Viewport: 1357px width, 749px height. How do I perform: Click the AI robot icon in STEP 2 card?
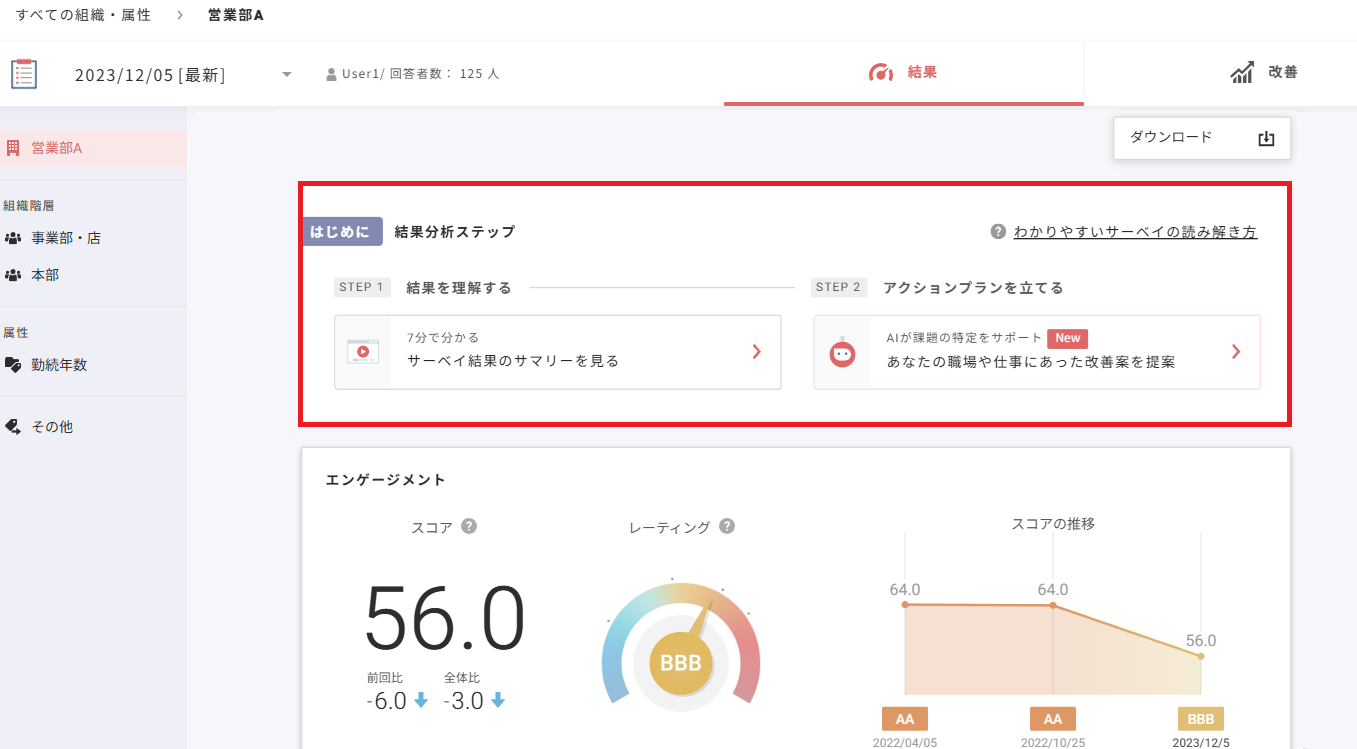pyautogui.click(x=841, y=352)
